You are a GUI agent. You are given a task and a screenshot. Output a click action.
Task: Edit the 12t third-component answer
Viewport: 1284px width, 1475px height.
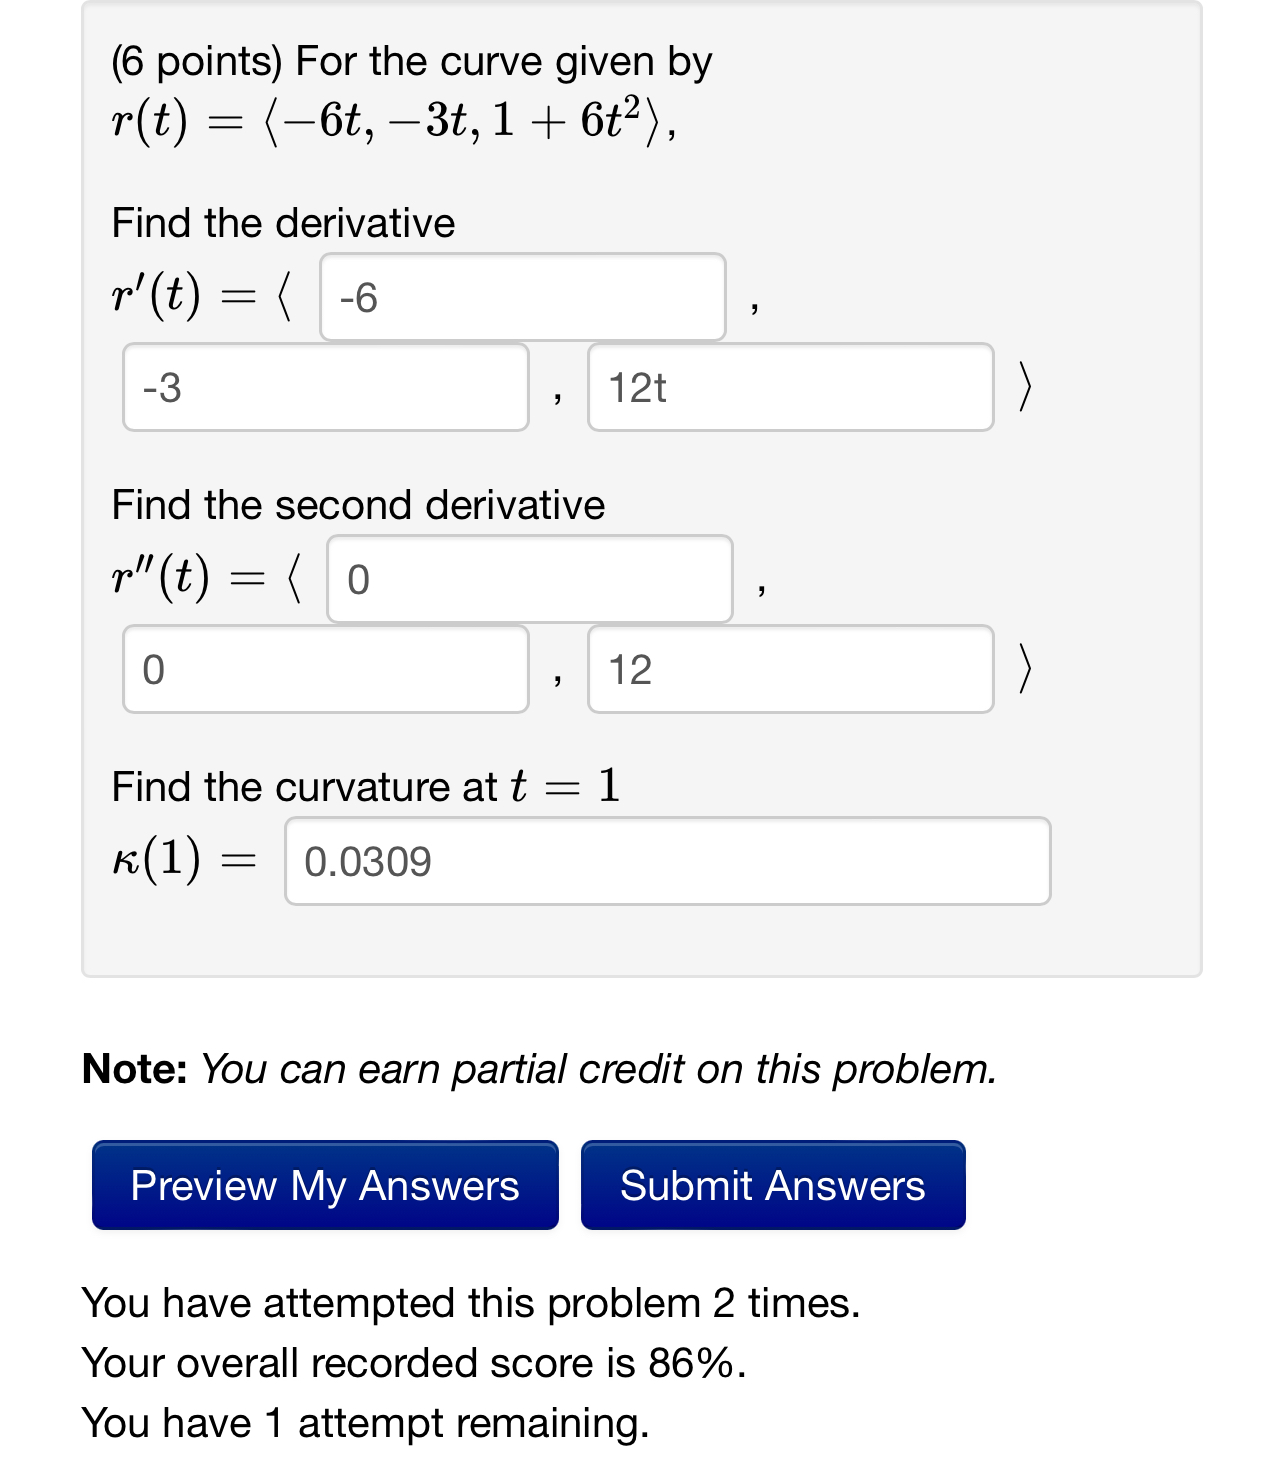790,388
